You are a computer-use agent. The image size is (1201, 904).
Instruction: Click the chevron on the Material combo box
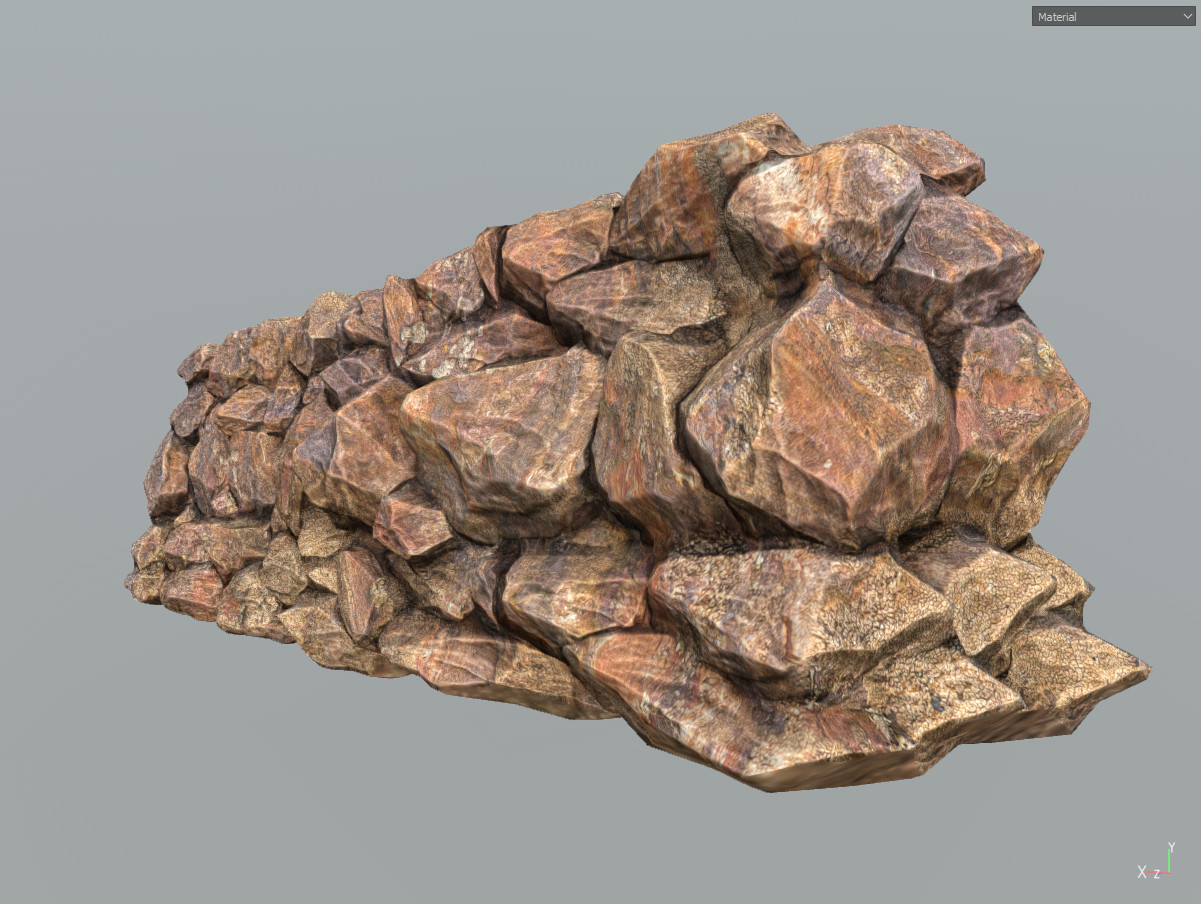[1188, 16]
